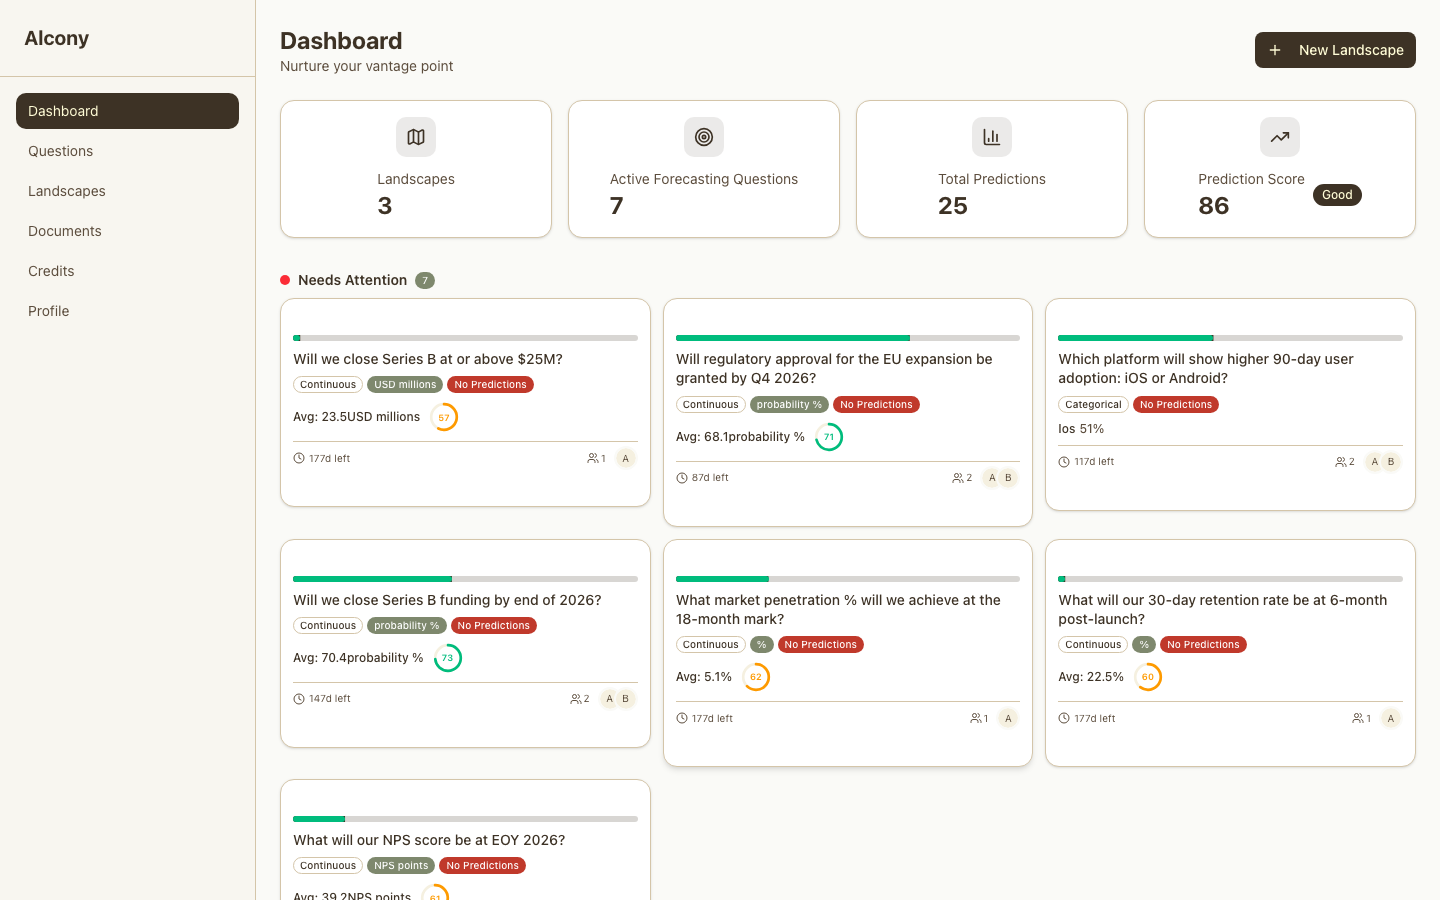Screen dimensions: 1440x900
Task: Open the Credits page
Action: (x=127, y=271)
